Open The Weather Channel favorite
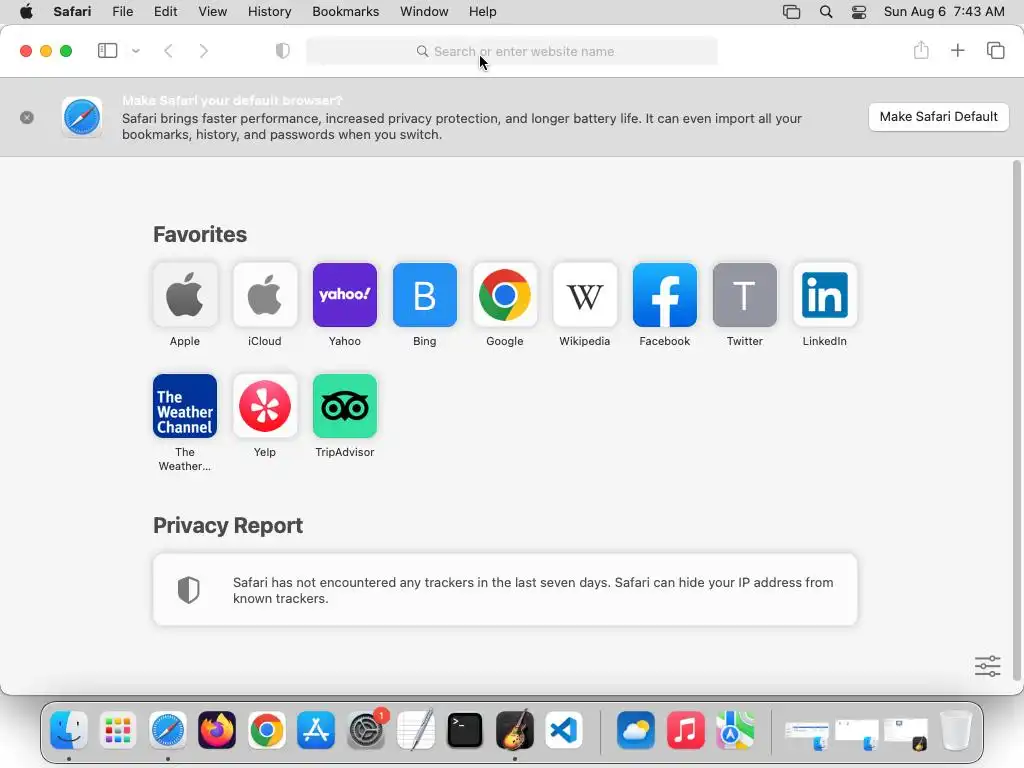Screen dimensions: 1024x768 [185, 406]
